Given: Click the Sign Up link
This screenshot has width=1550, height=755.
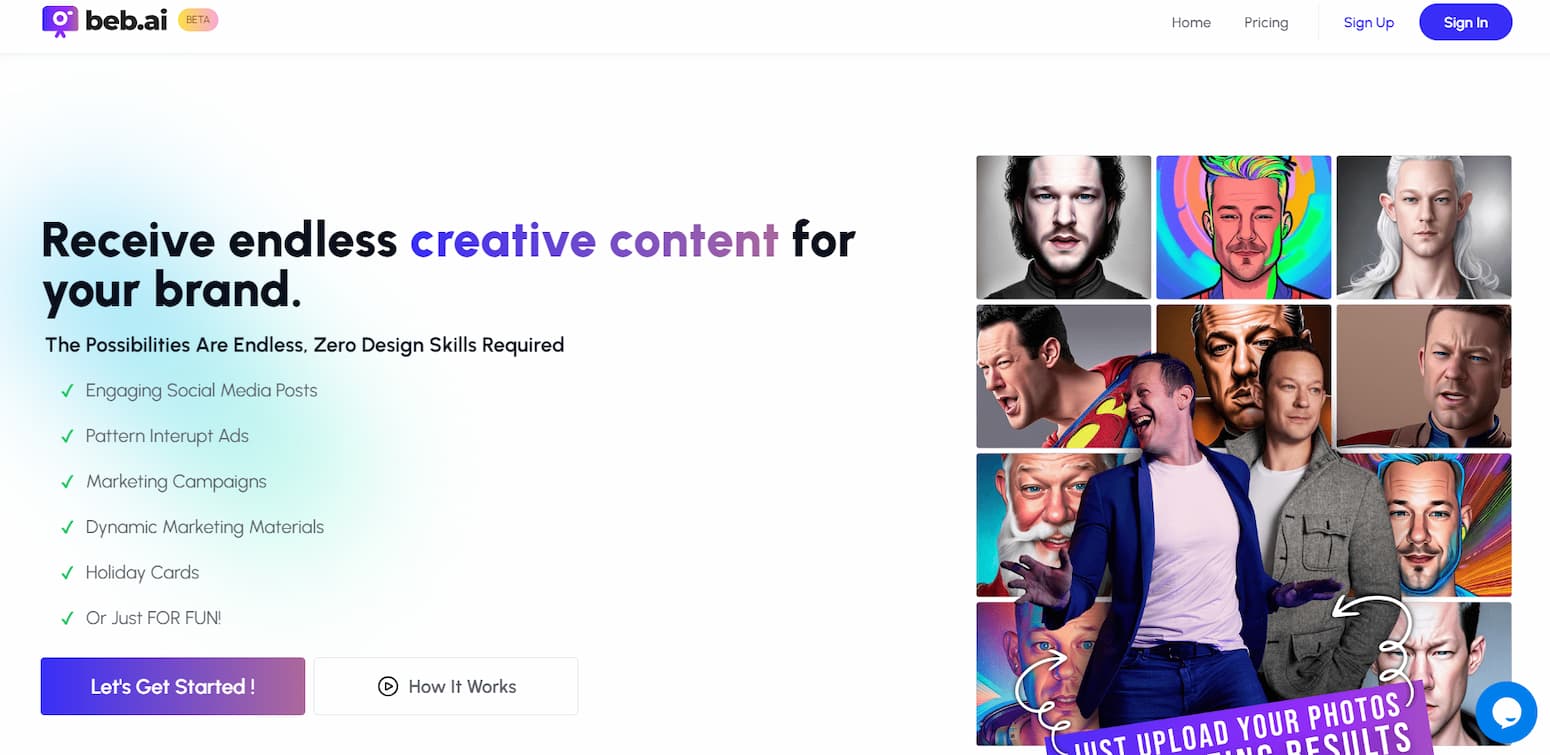Looking at the screenshot, I should 1369,22.
